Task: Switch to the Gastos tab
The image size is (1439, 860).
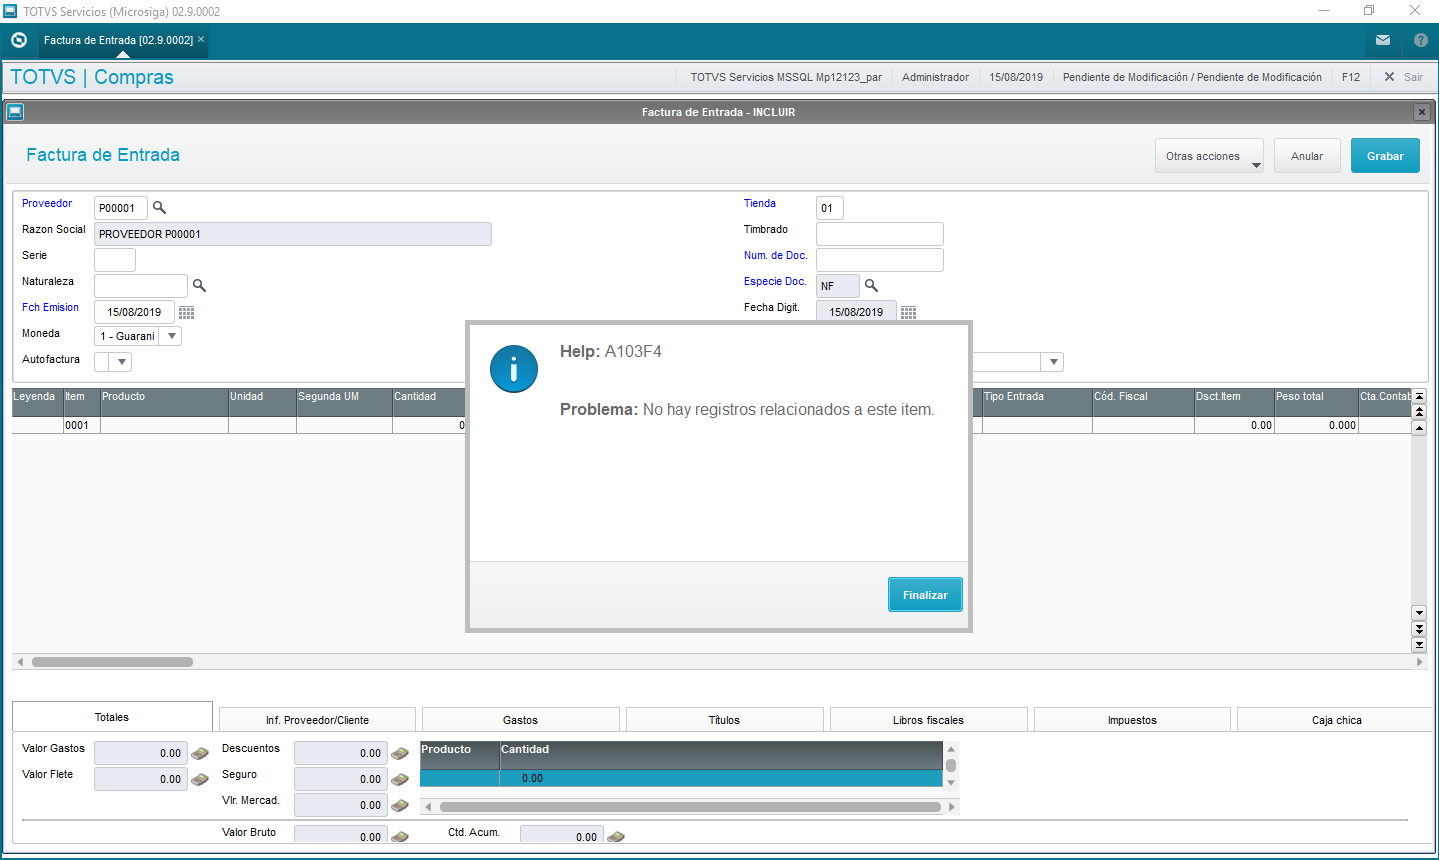Action: pos(520,720)
